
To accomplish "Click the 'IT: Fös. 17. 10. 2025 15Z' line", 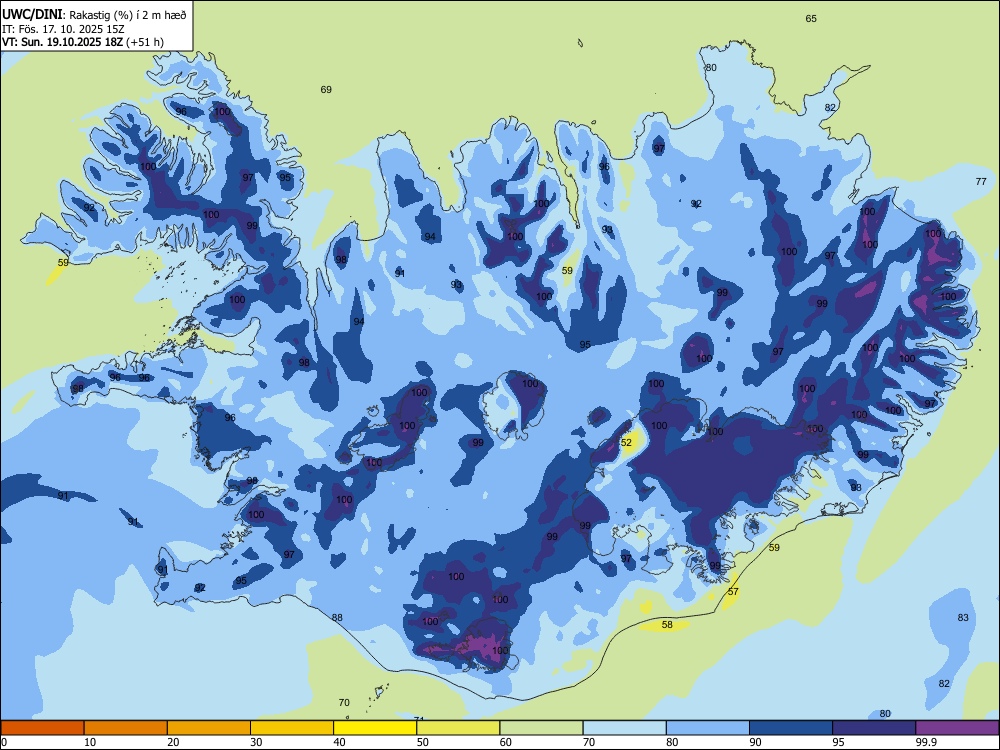I will coord(63,29).
